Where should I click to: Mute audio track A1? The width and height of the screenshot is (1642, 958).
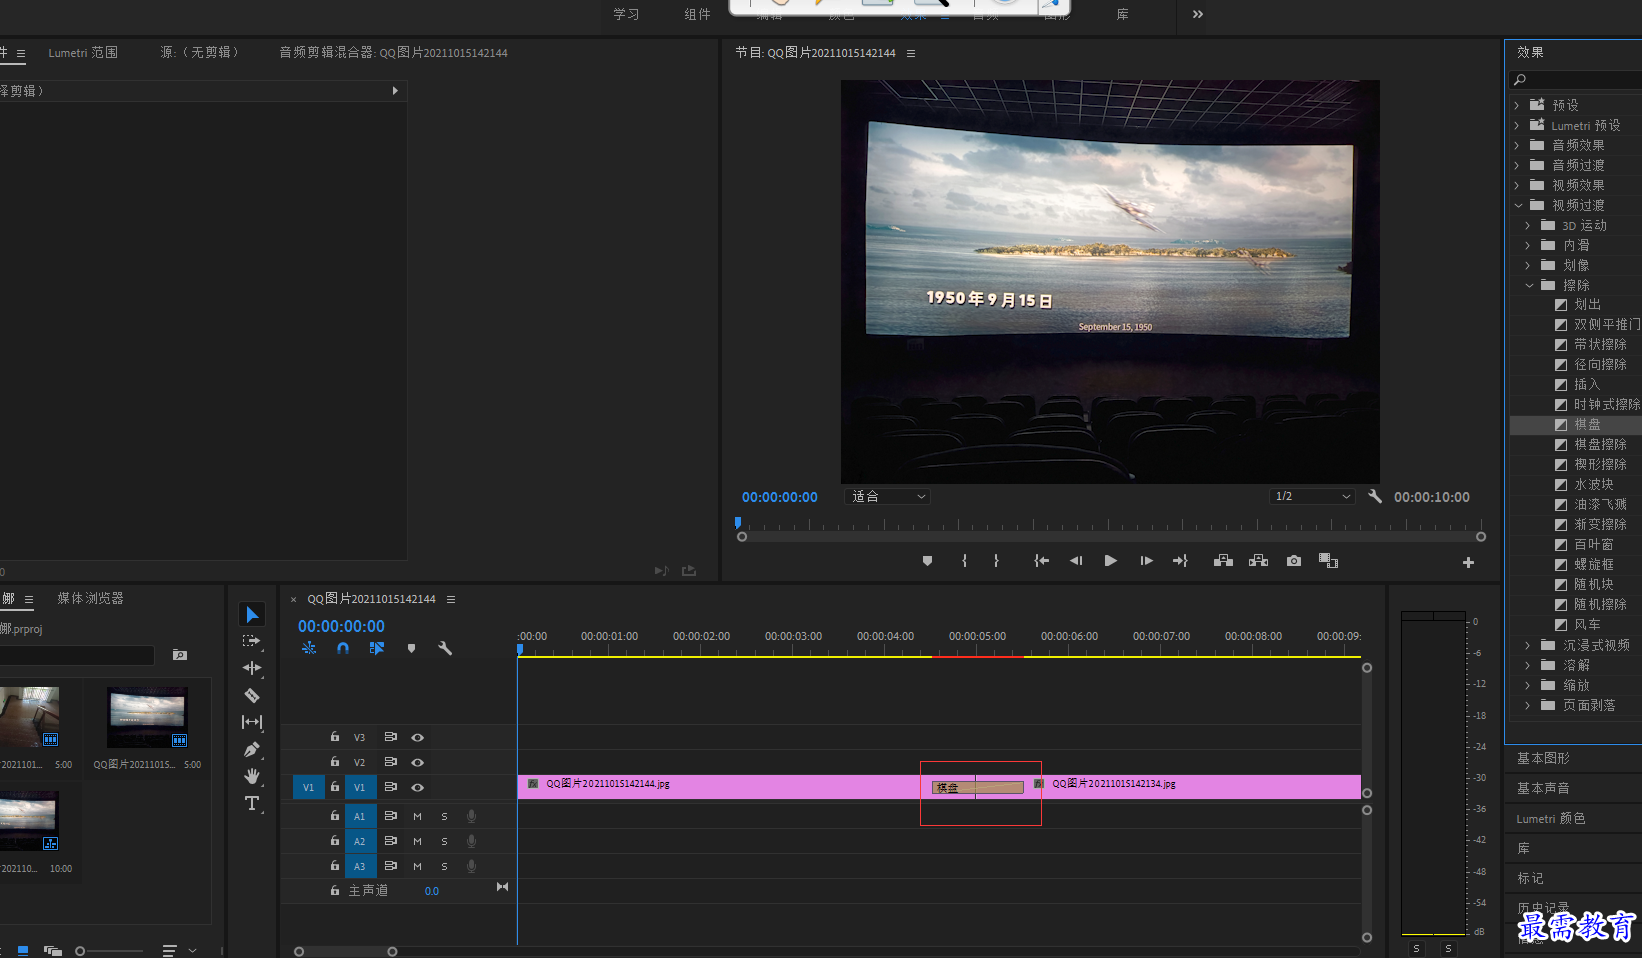pyautogui.click(x=417, y=816)
